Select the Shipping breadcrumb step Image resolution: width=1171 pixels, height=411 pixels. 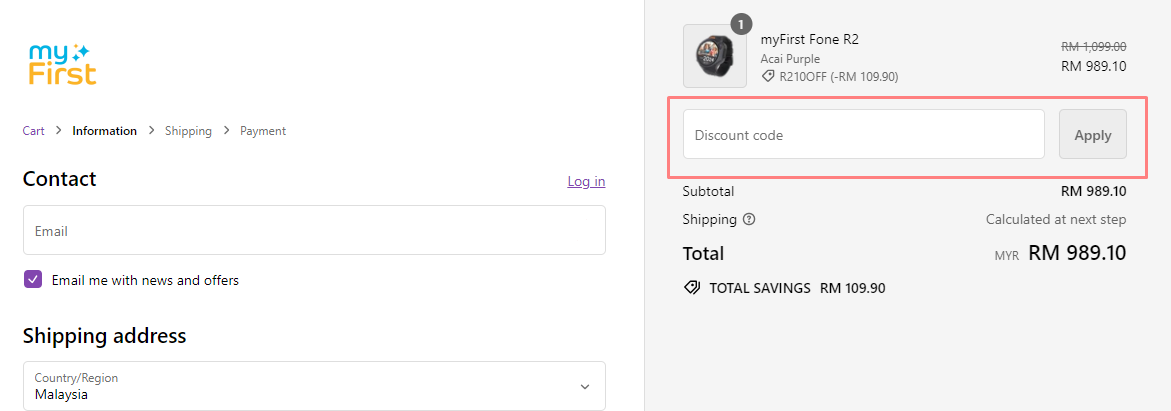tap(188, 131)
